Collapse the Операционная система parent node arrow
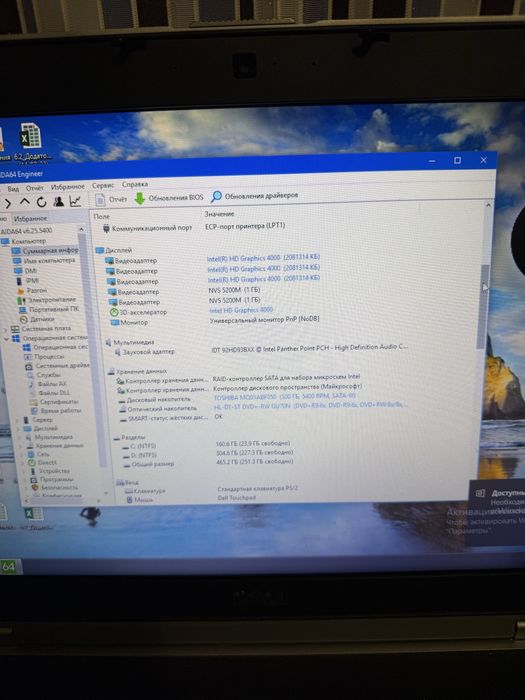 tap(7, 339)
